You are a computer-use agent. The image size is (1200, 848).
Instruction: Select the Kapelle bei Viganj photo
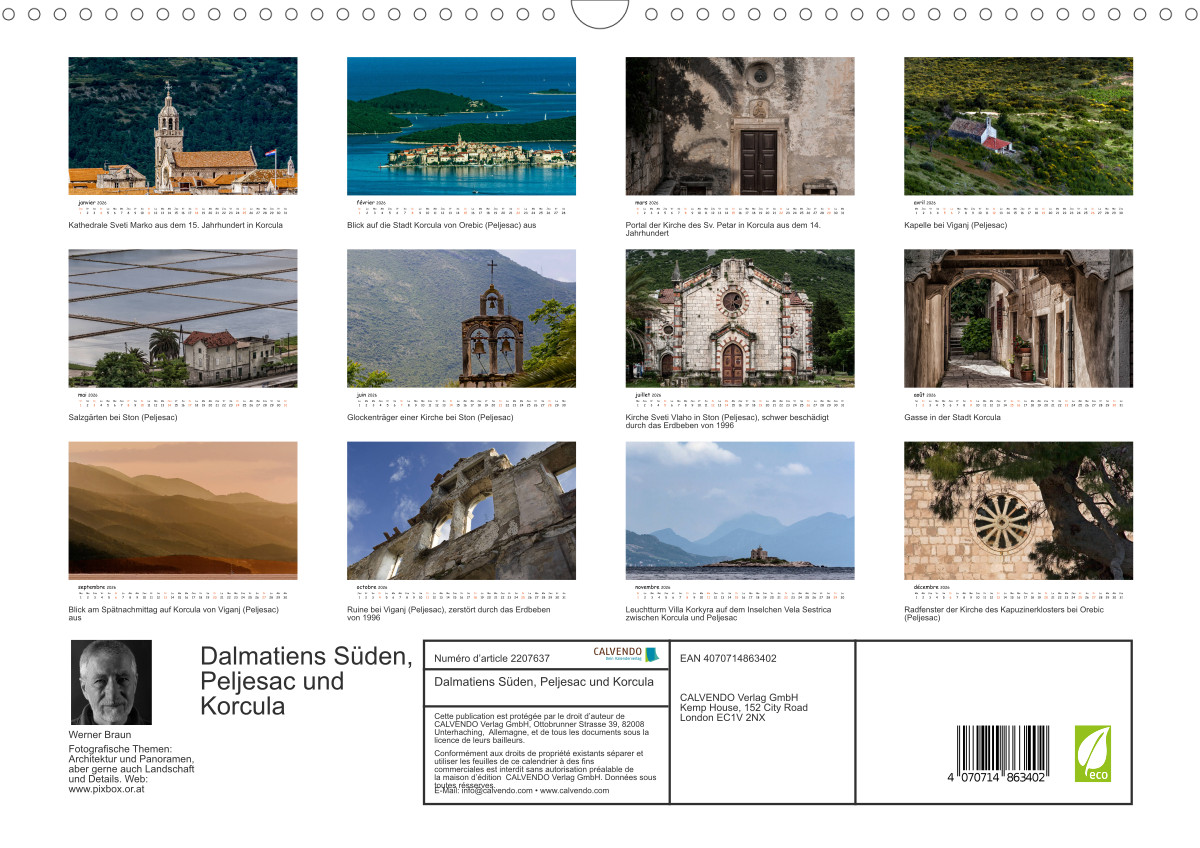coord(1018,126)
